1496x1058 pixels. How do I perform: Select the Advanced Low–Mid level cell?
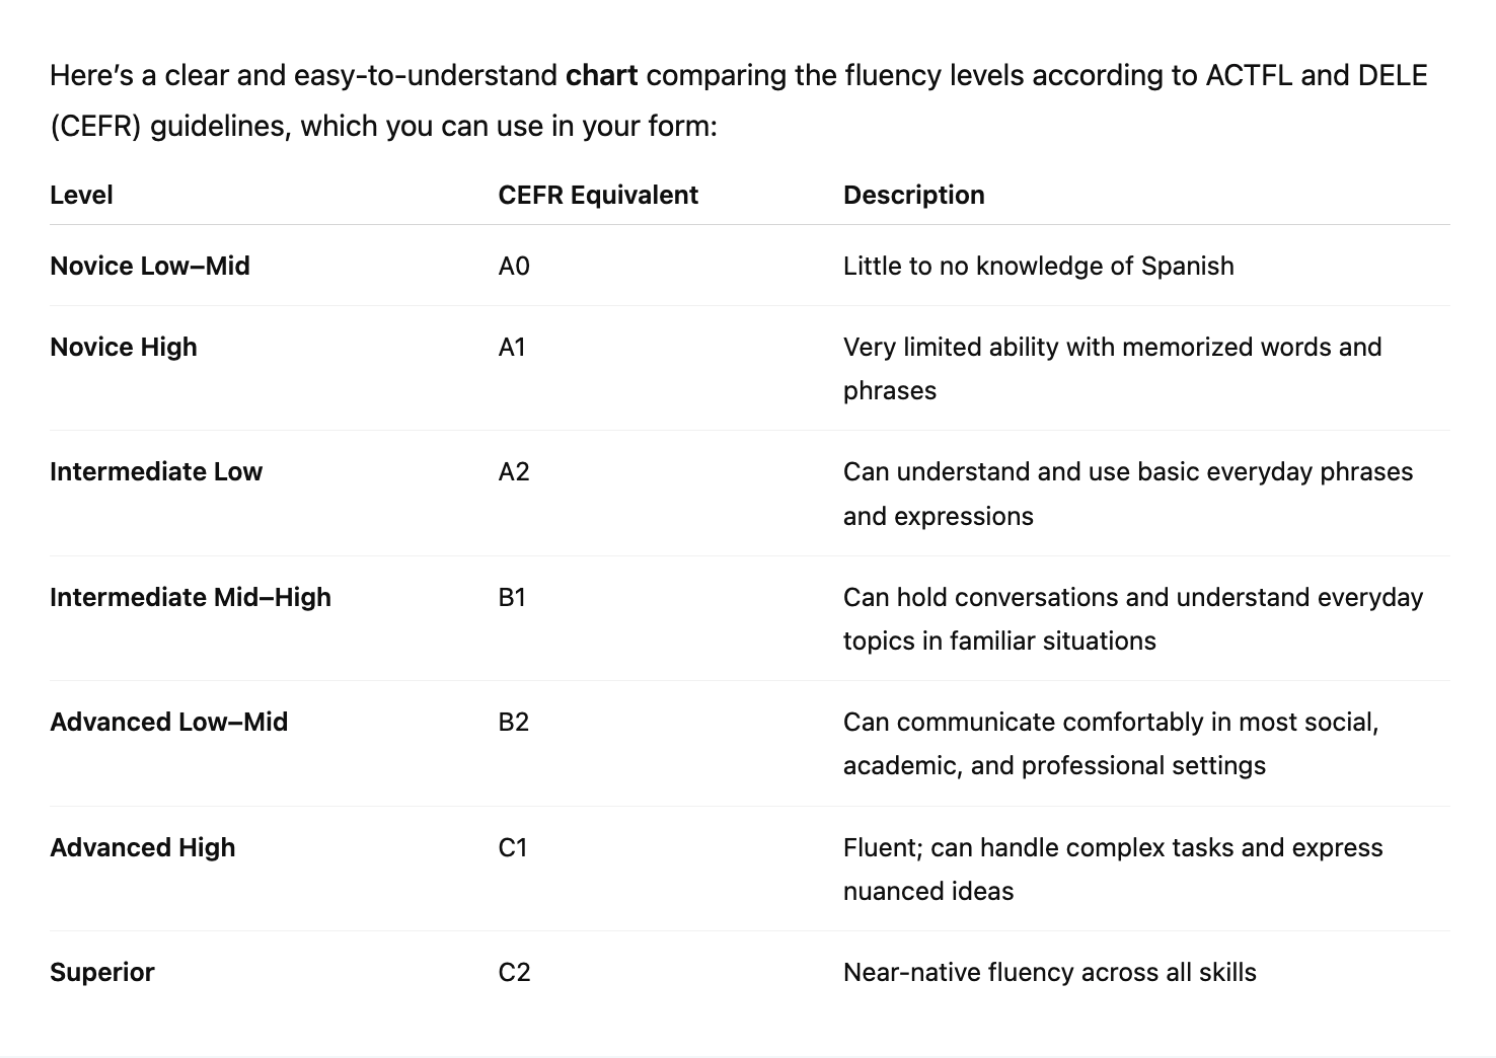(169, 722)
